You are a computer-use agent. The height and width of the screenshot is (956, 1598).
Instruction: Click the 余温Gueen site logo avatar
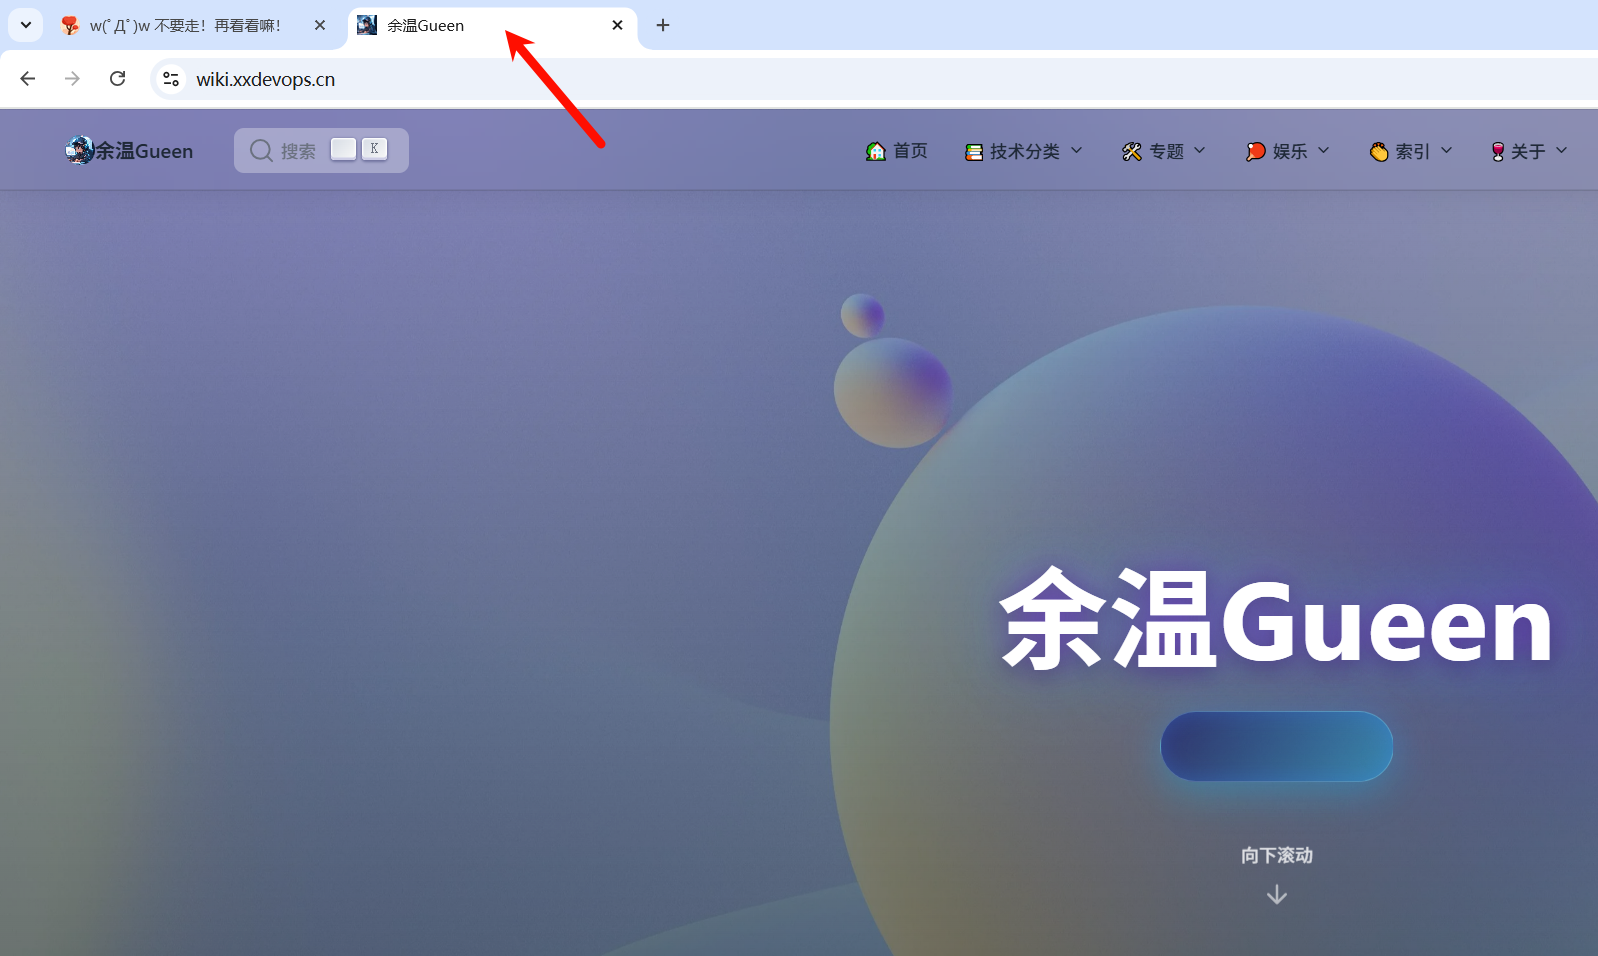click(79, 150)
